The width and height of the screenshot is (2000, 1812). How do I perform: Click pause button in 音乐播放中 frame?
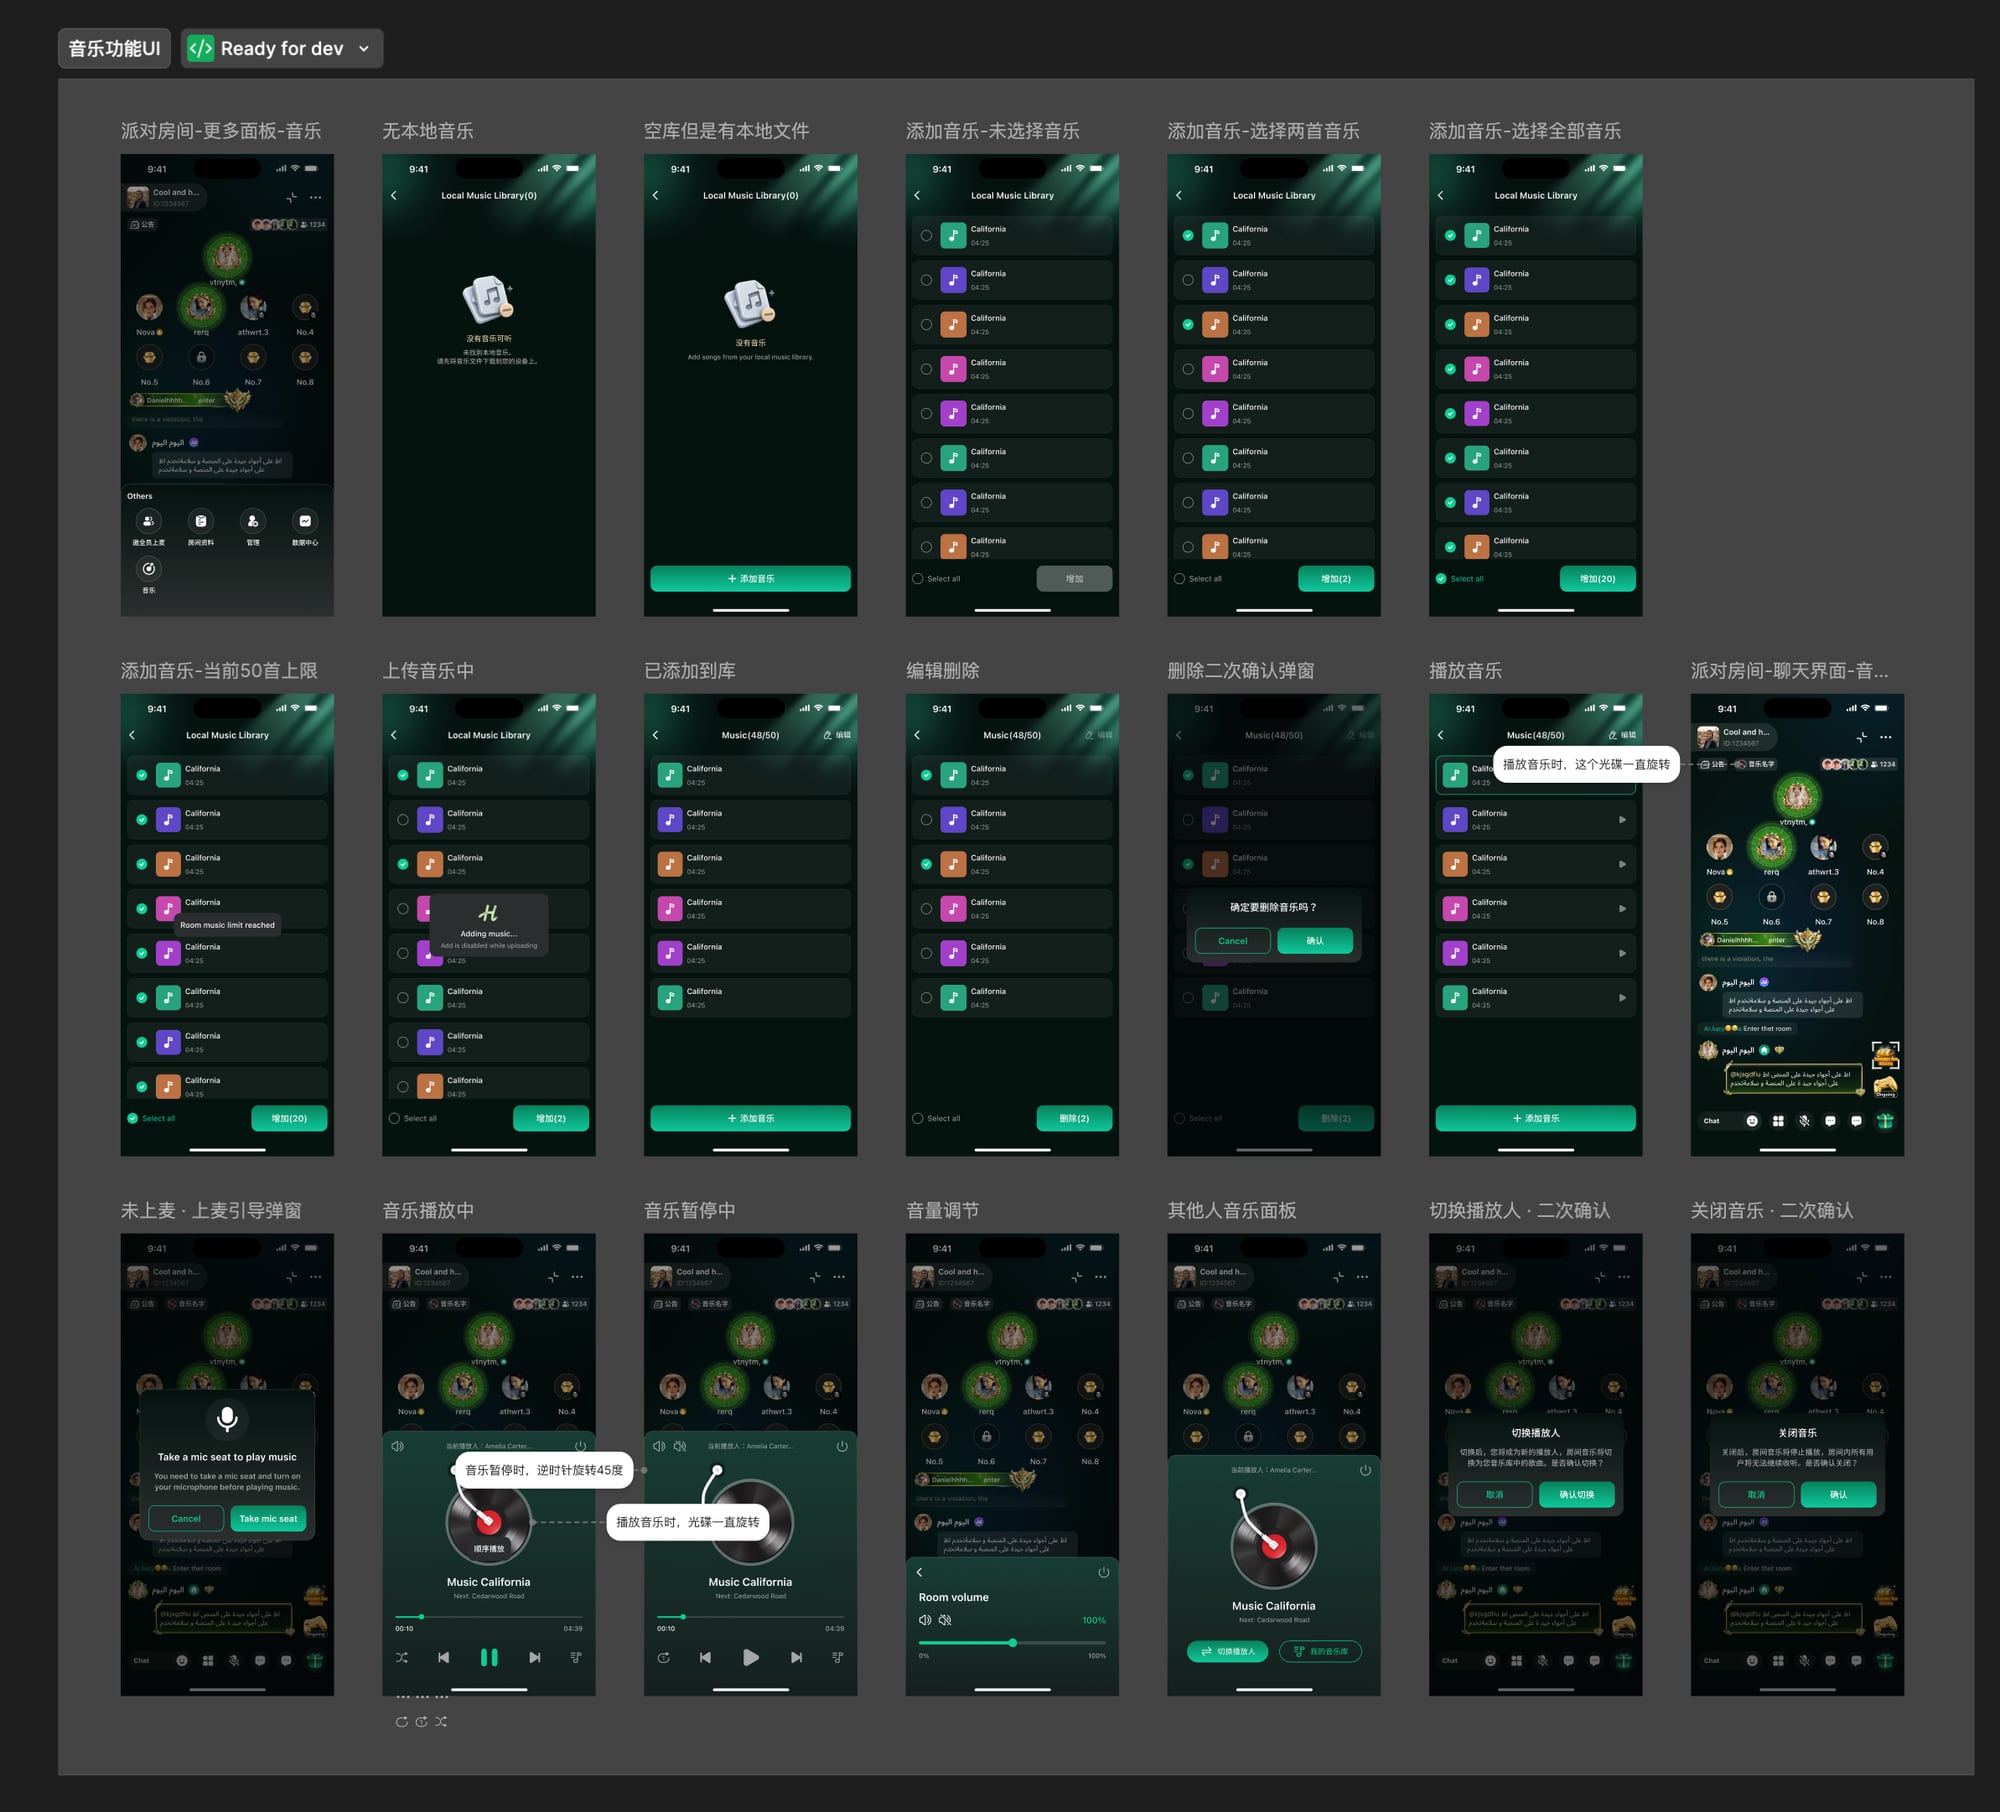(x=489, y=1657)
